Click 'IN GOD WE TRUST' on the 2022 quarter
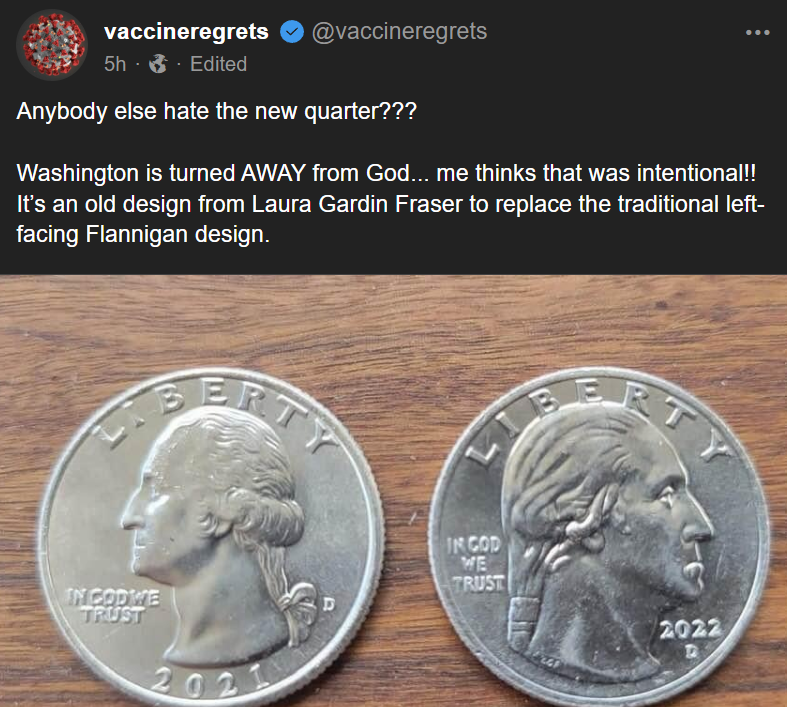 (x=476, y=564)
